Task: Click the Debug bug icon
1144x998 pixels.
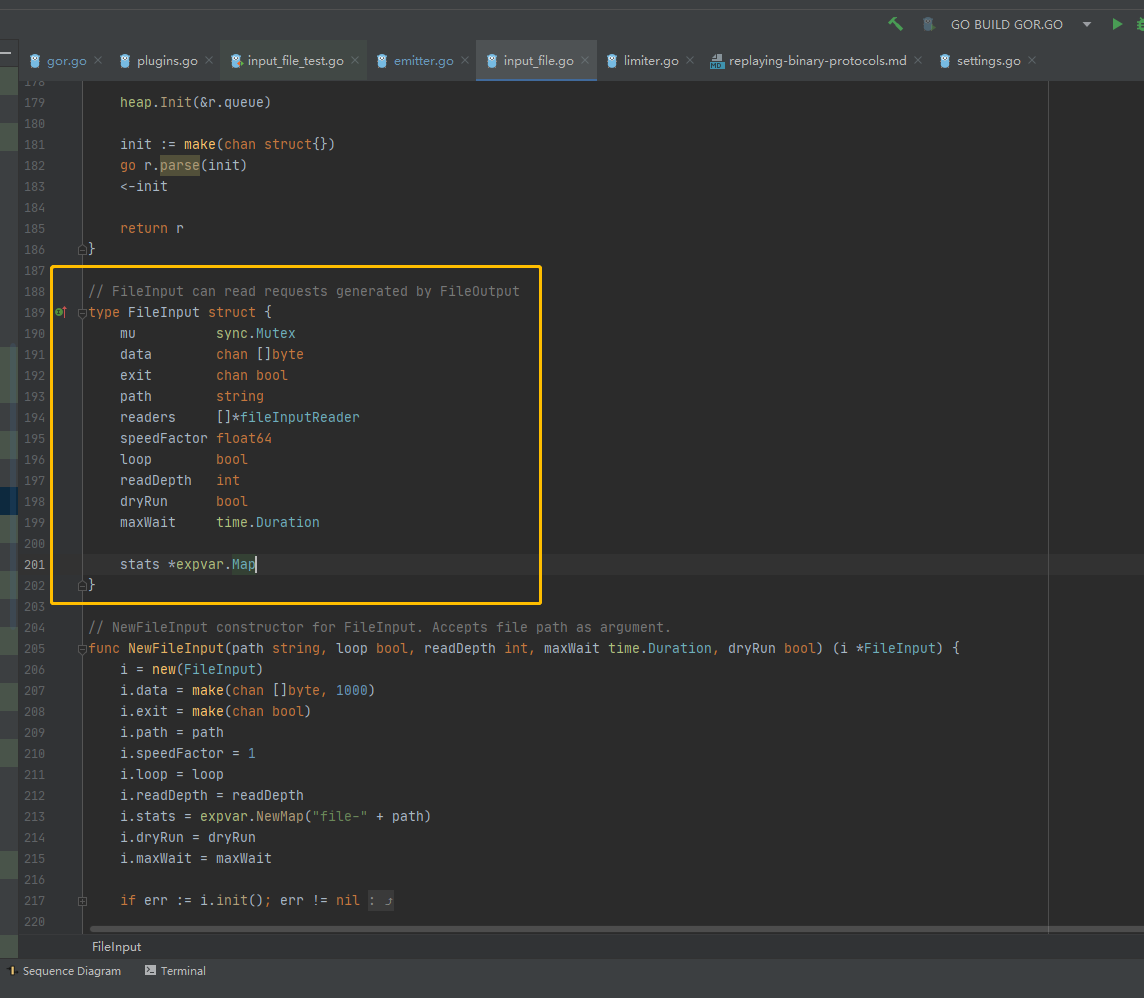Action: [x=1140, y=24]
